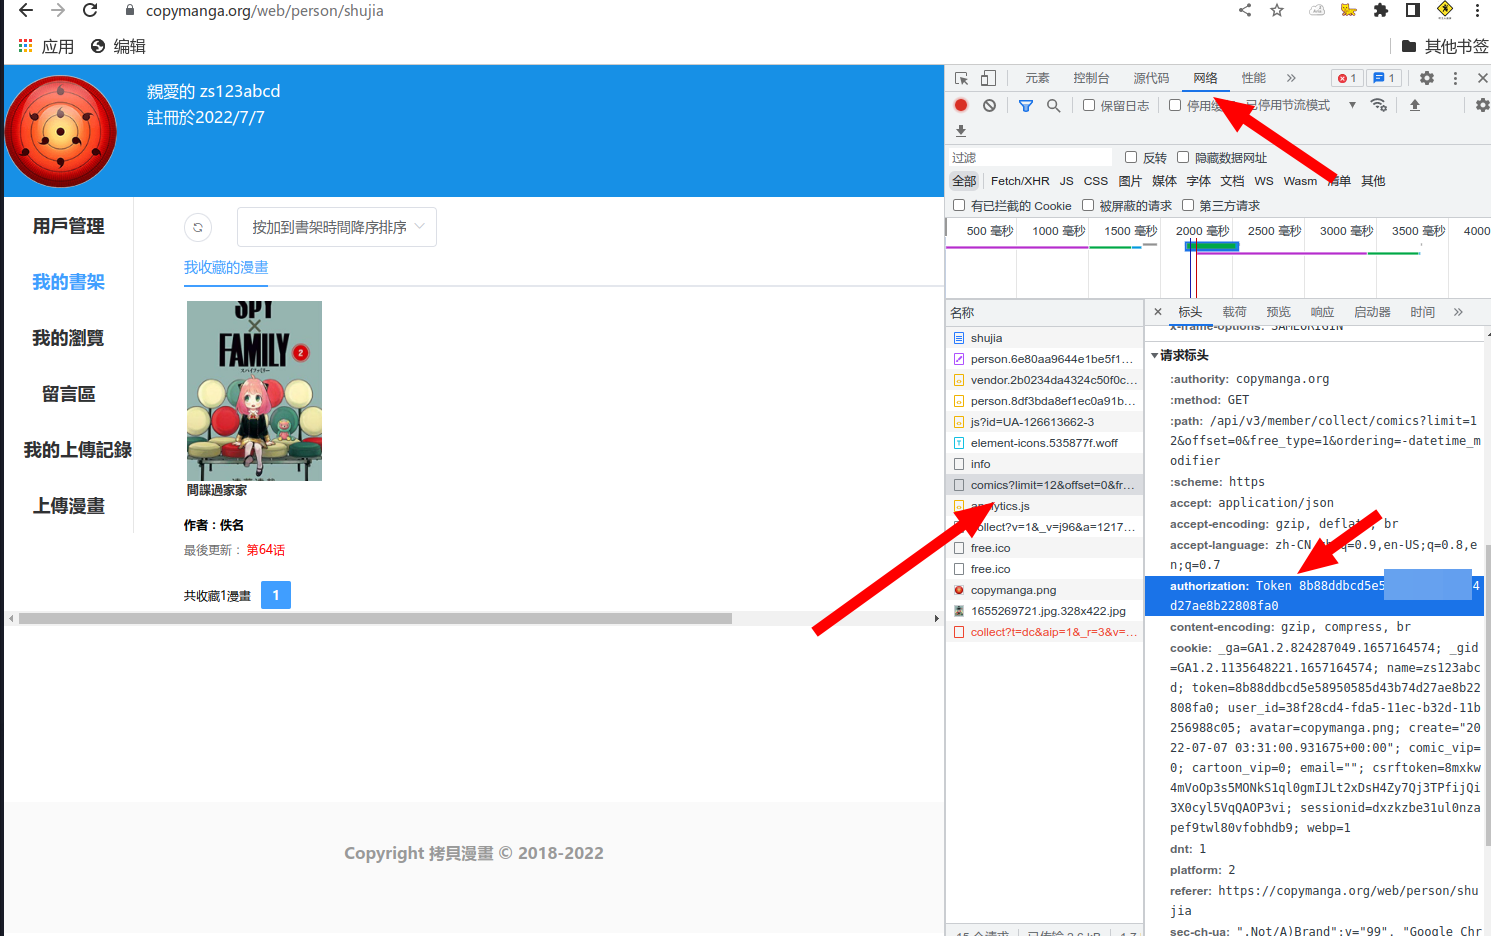This screenshot has height=936, width=1491.
Task: Open the 响应 request tab
Action: tap(1323, 312)
